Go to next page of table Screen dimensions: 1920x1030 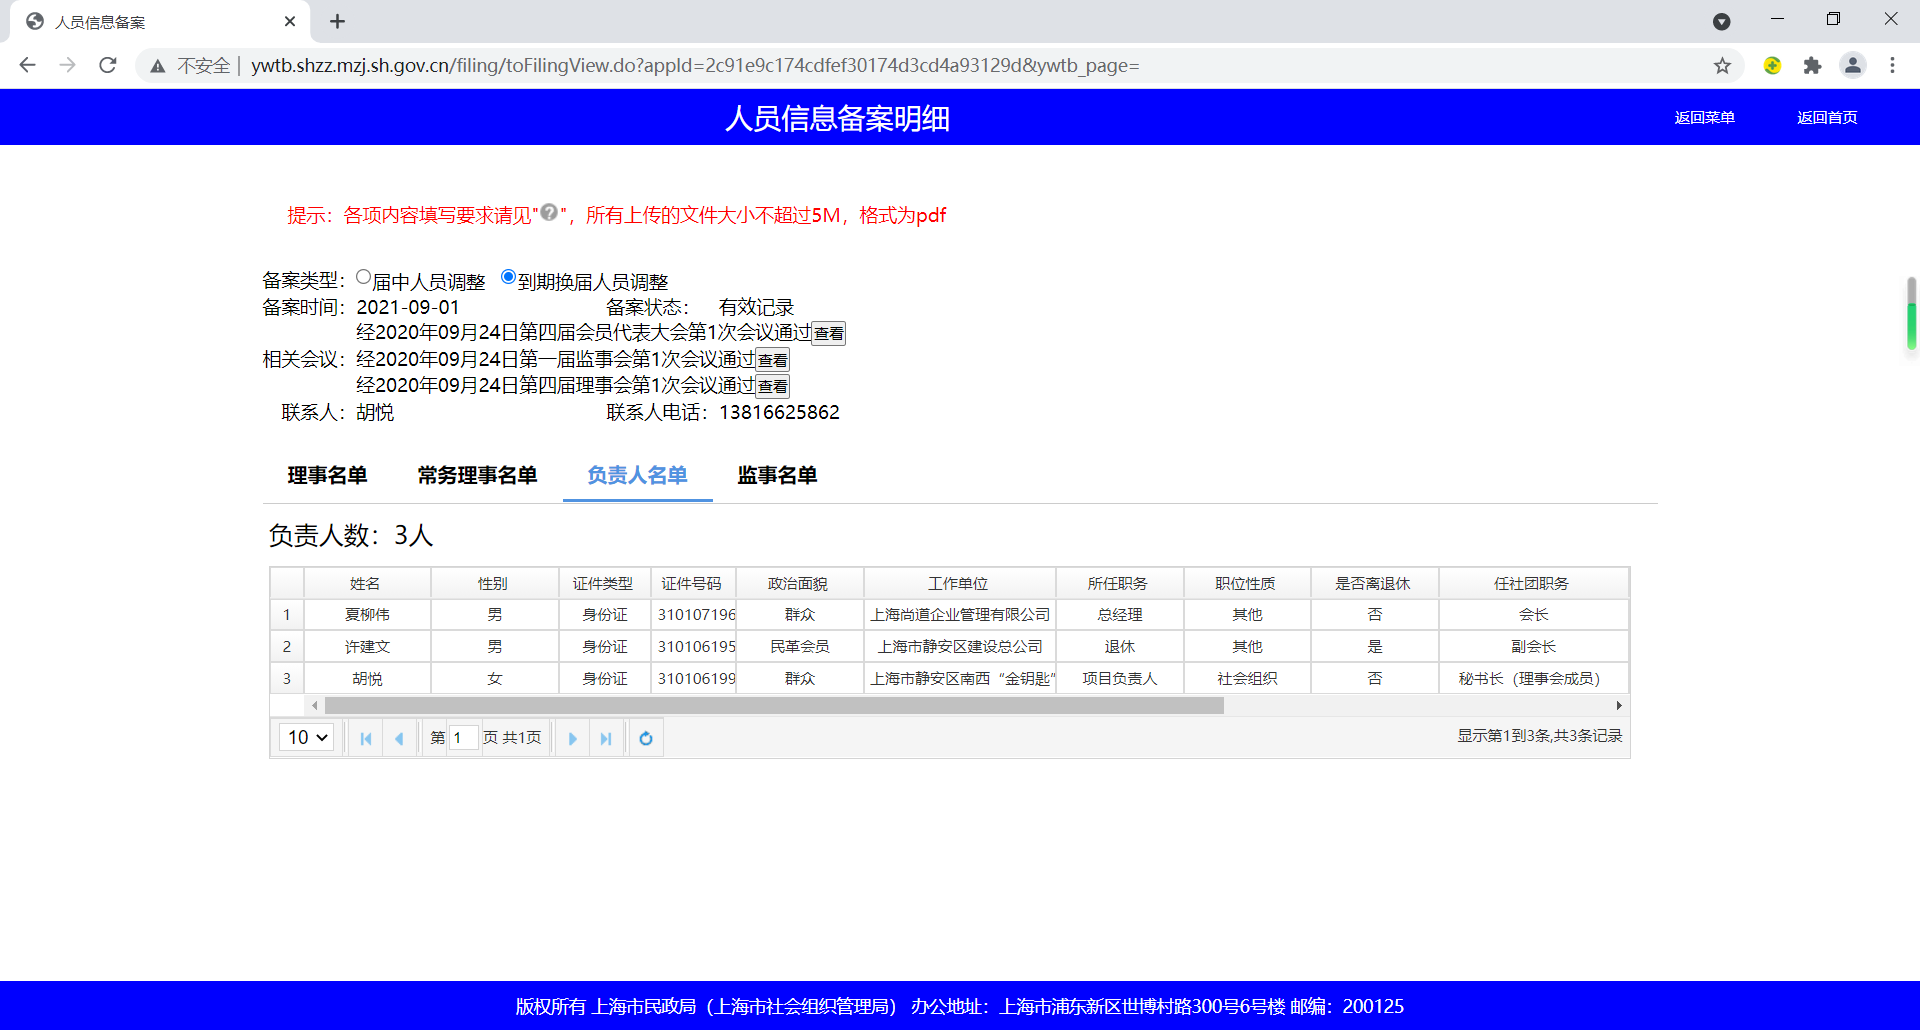click(572, 738)
